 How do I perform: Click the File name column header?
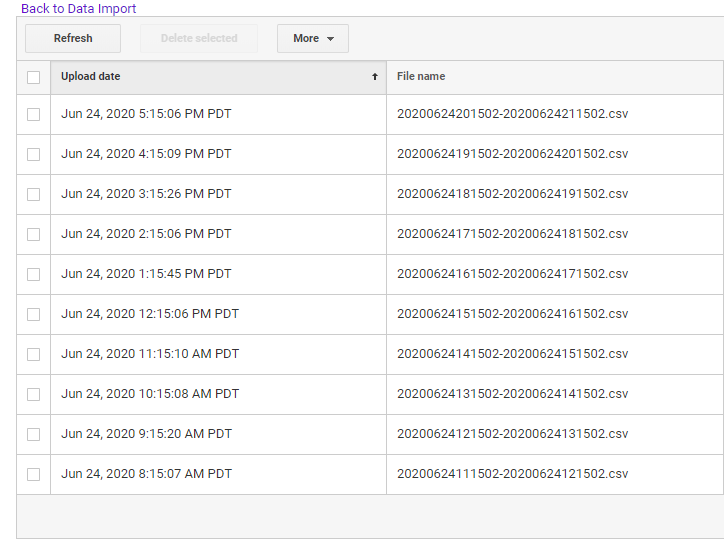coord(421,77)
